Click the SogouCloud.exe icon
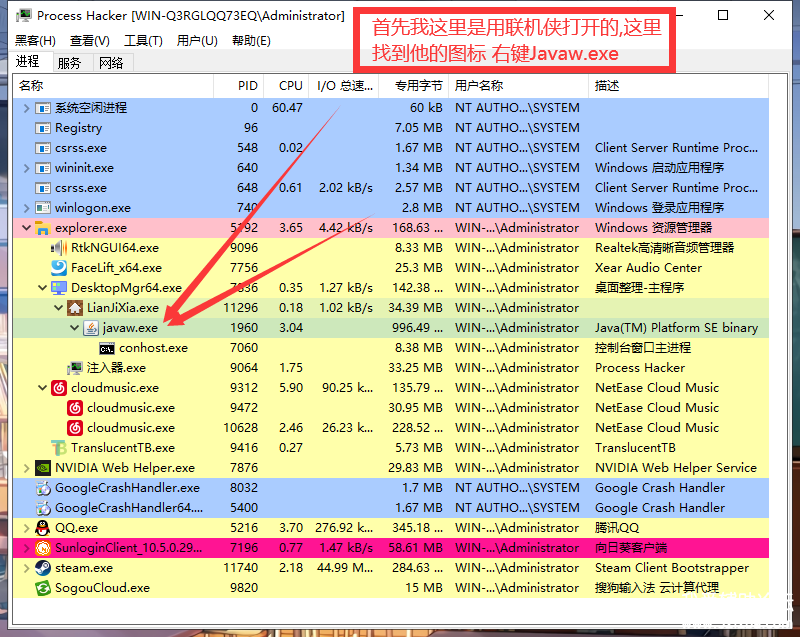This screenshot has height=637, width=800. (43, 588)
